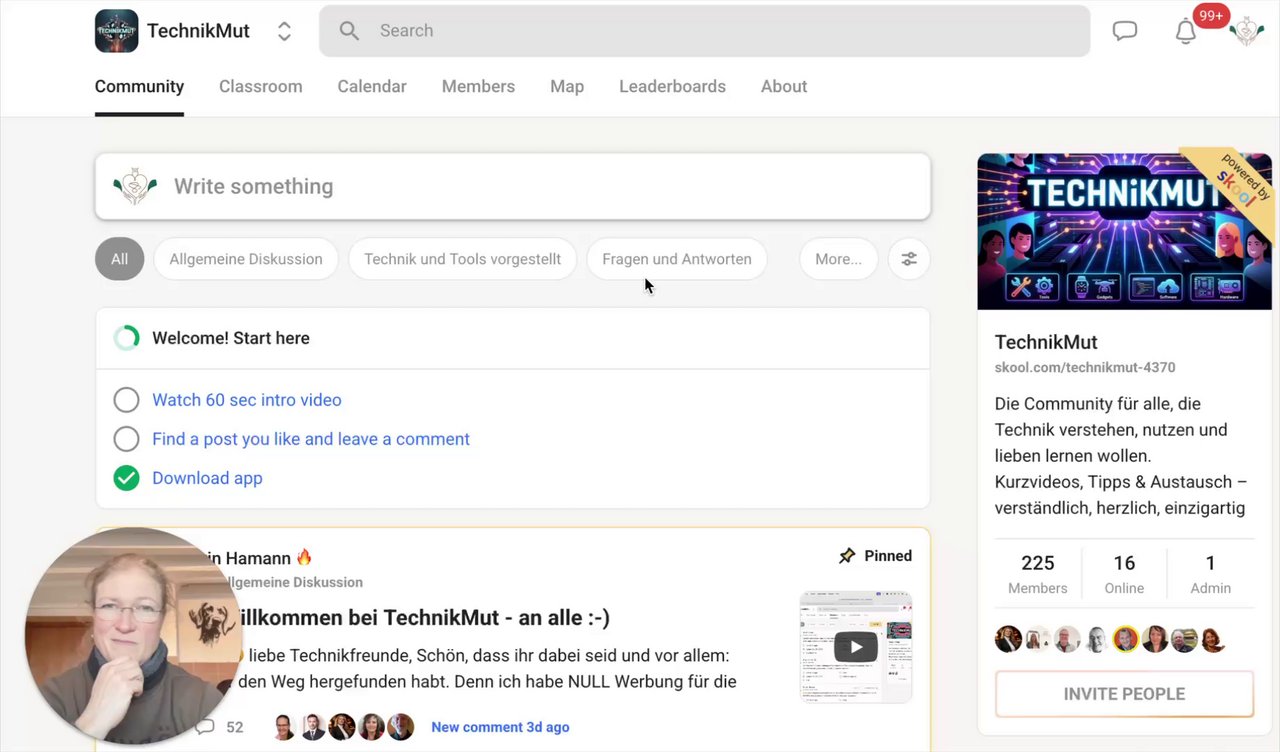
Task: Open the notifications bell
Action: click(1186, 31)
